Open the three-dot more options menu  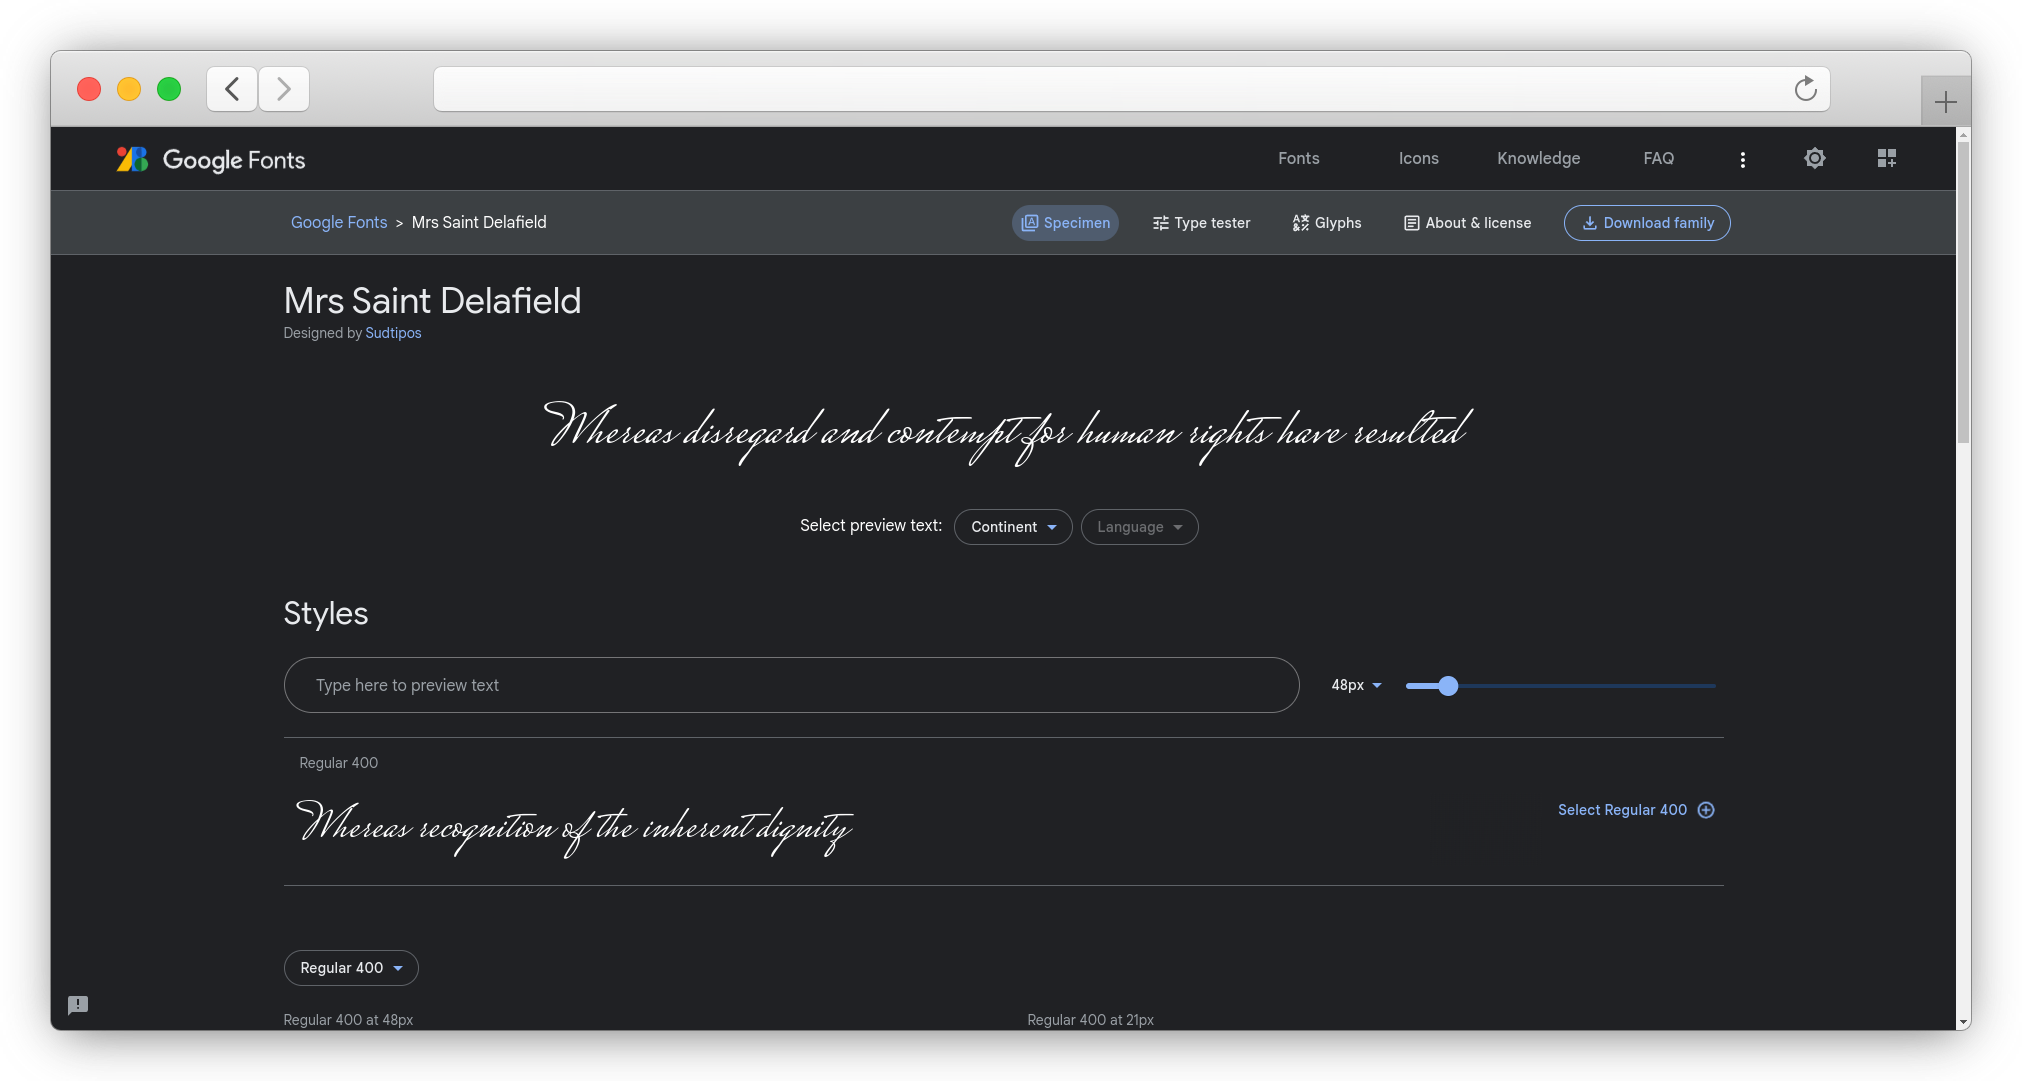tap(1742, 159)
